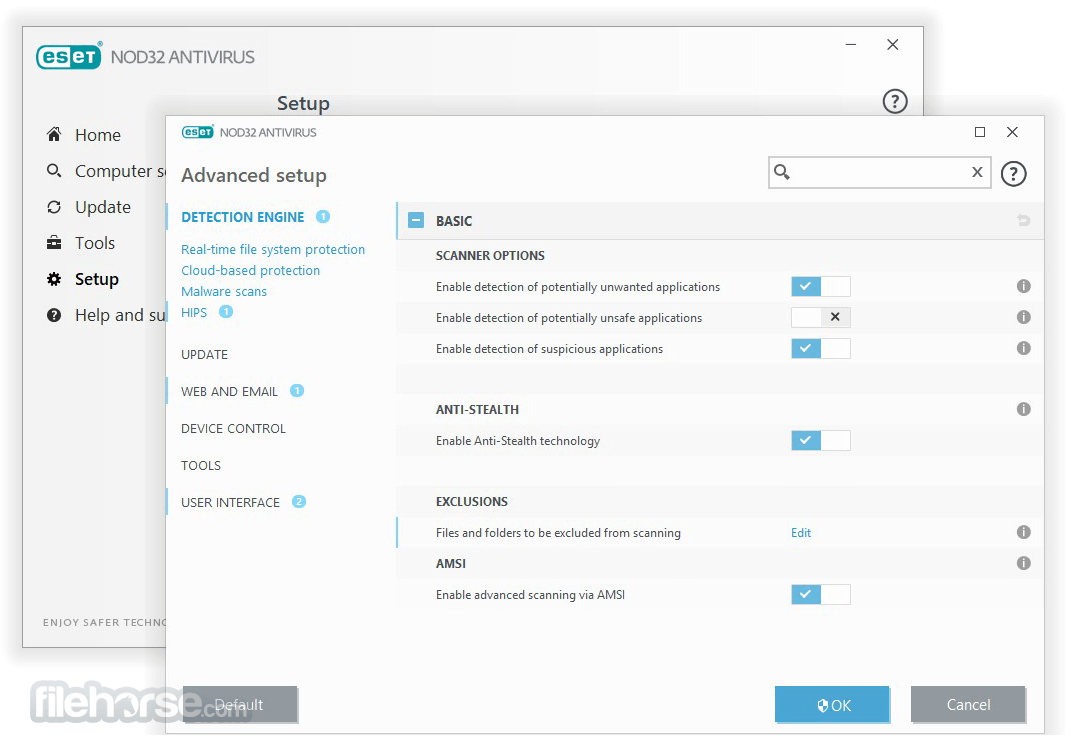This screenshot has height=753, width=1075.
Task: Open Tools in the main window sidebar
Action: pos(95,243)
